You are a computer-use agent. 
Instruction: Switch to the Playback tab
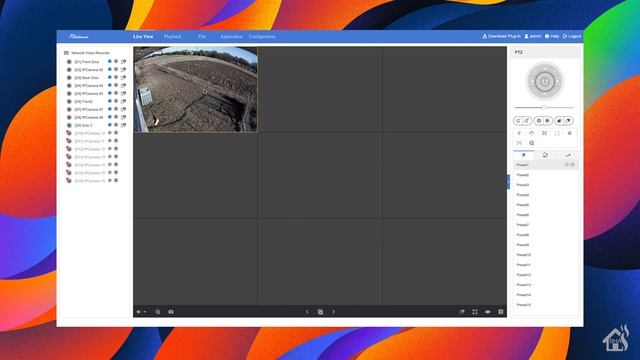[172, 37]
